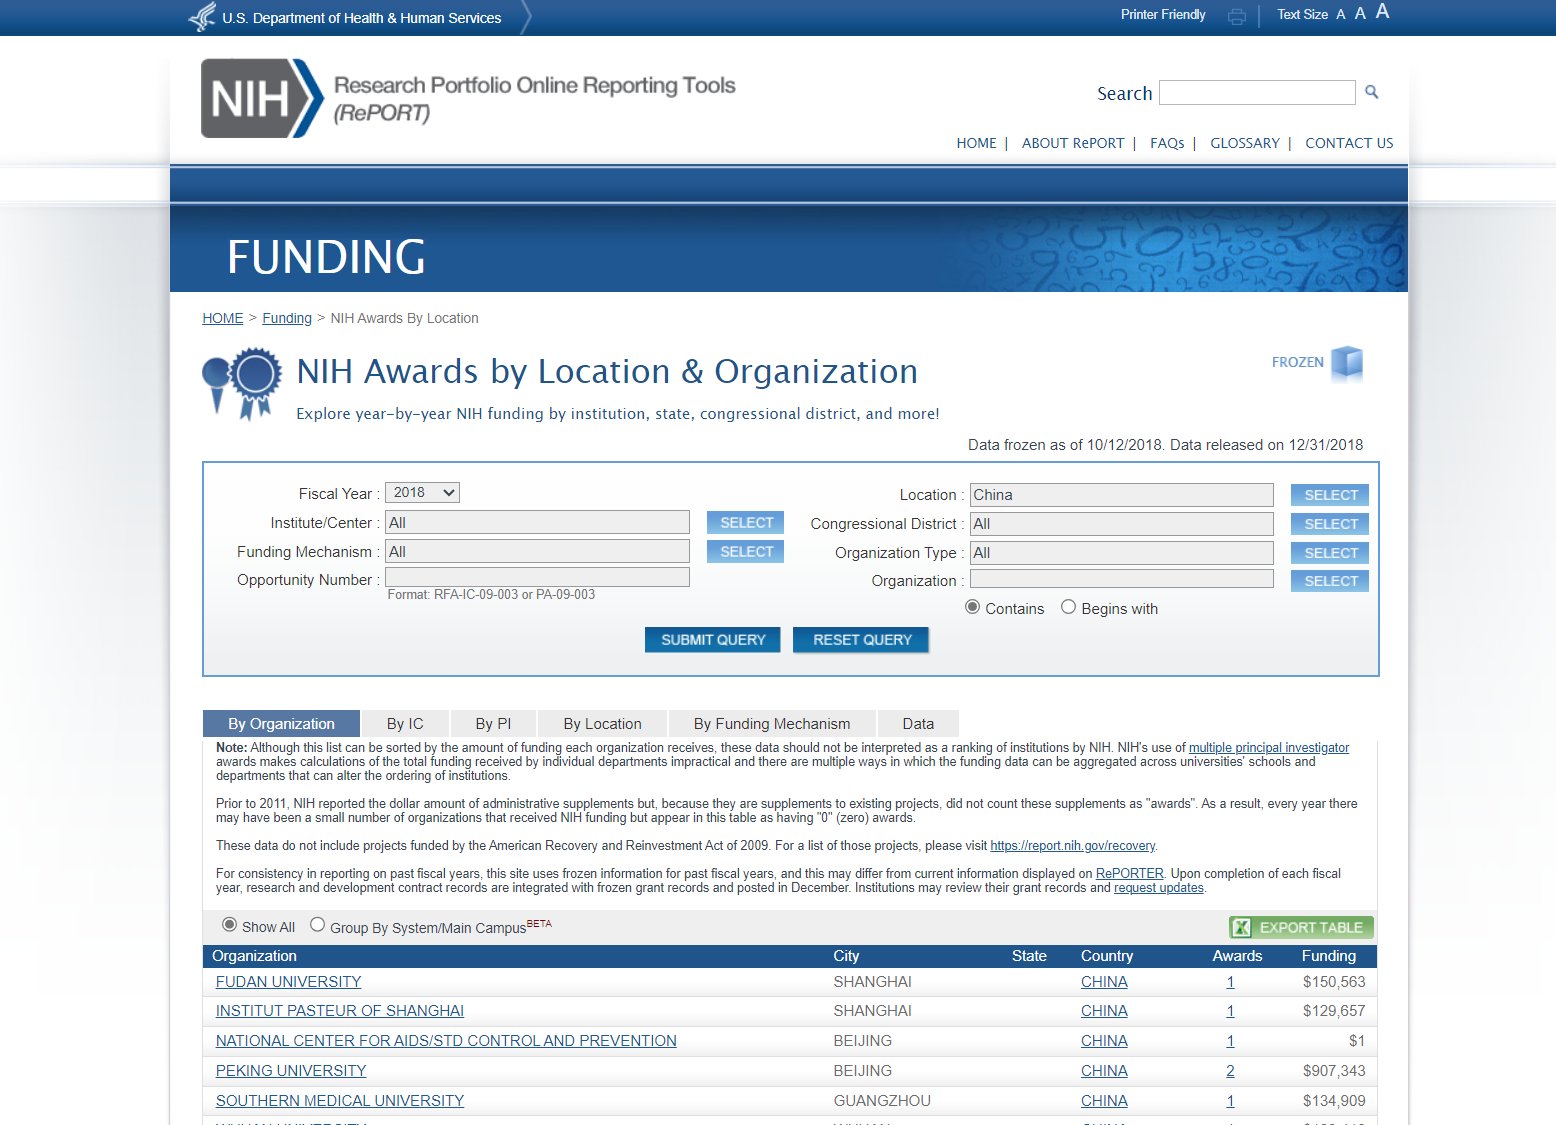1556x1125 pixels.
Task: Click the awards ribbon icon
Action: coord(243,383)
